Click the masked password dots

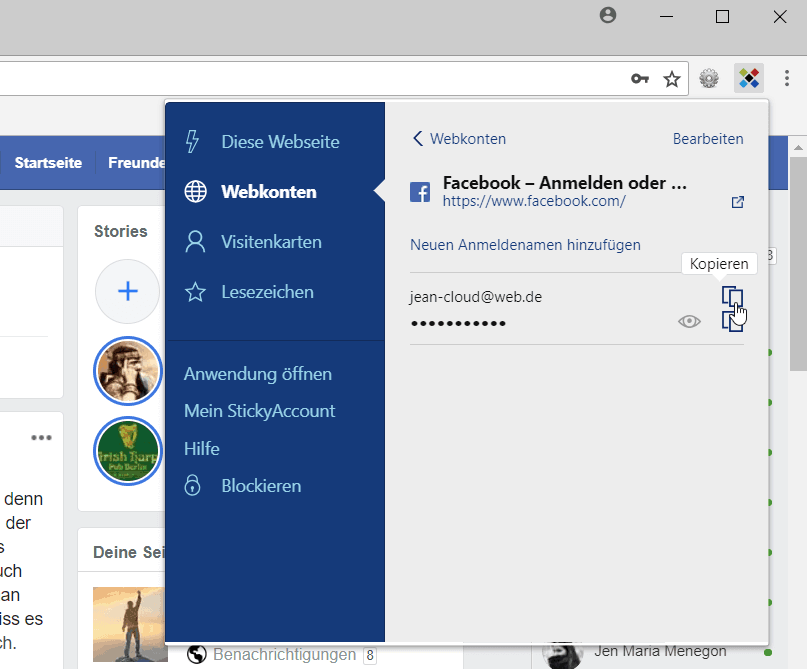pyautogui.click(x=458, y=323)
